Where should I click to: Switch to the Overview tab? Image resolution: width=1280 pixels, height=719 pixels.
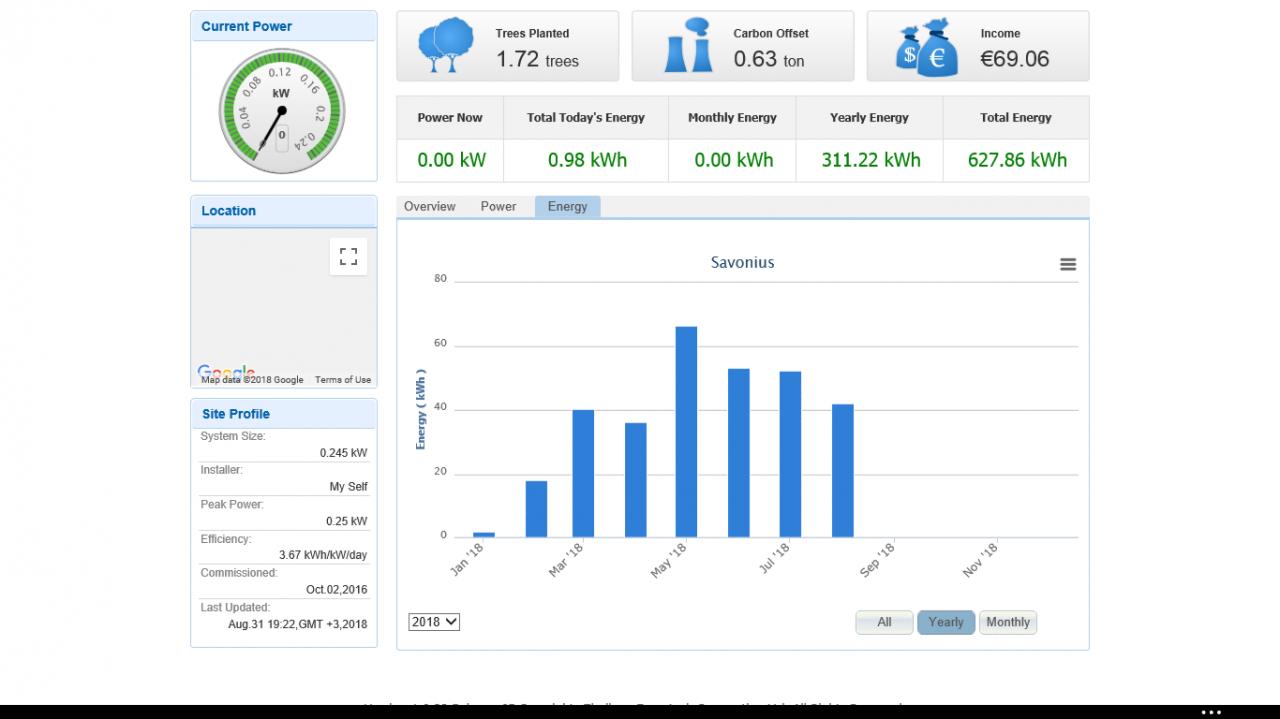(430, 207)
